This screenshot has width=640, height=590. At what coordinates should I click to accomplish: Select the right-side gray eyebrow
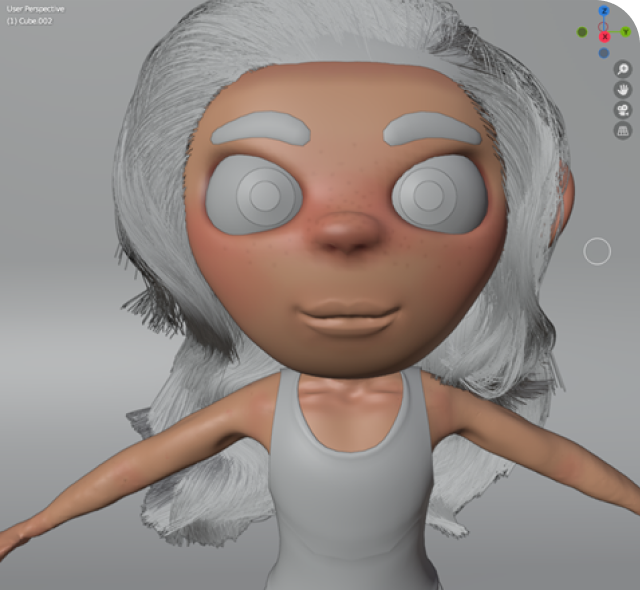(434, 131)
